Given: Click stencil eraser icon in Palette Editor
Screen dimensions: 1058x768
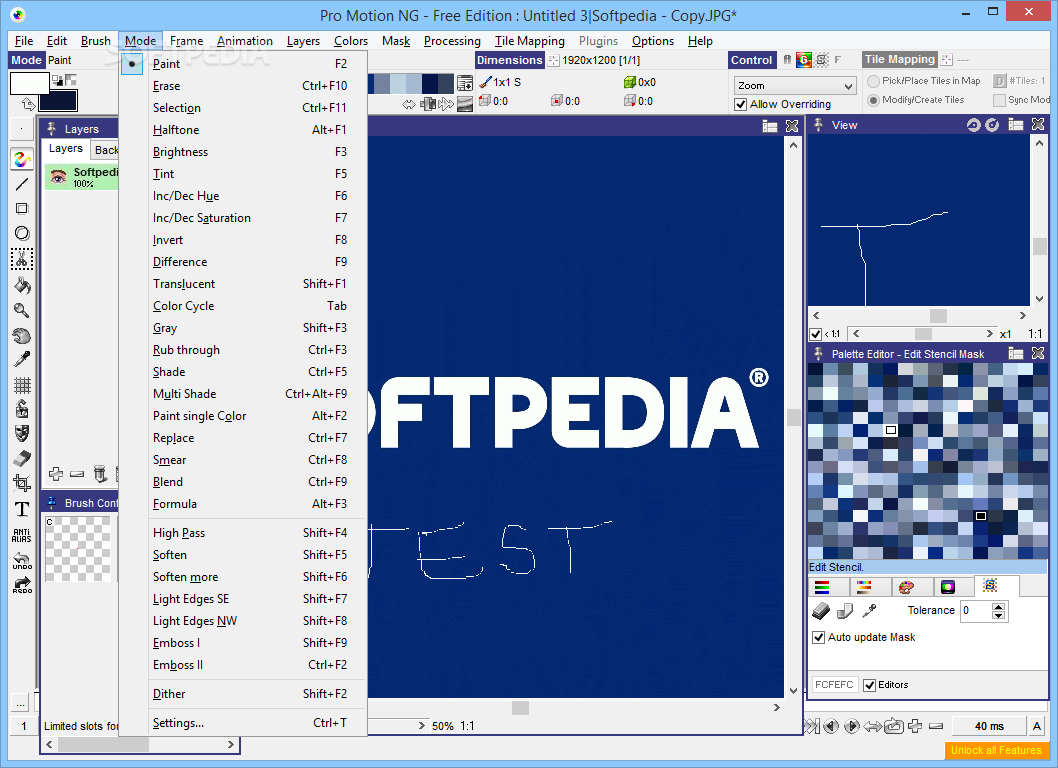Looking at the screenshot, I should [x=820, y=611].
